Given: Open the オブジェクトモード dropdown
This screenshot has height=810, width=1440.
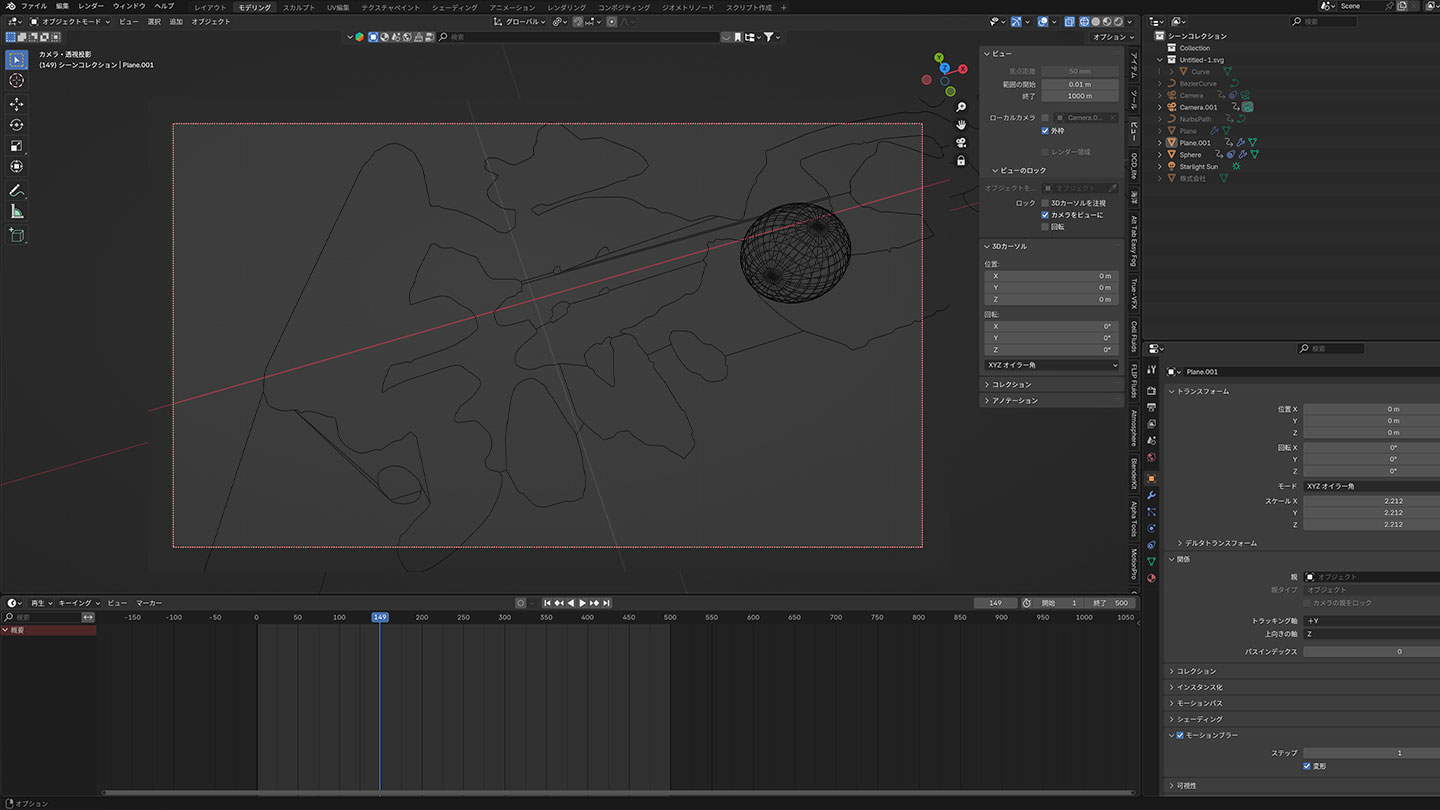Looking at the screenshot, I should (x=70, y=21).
